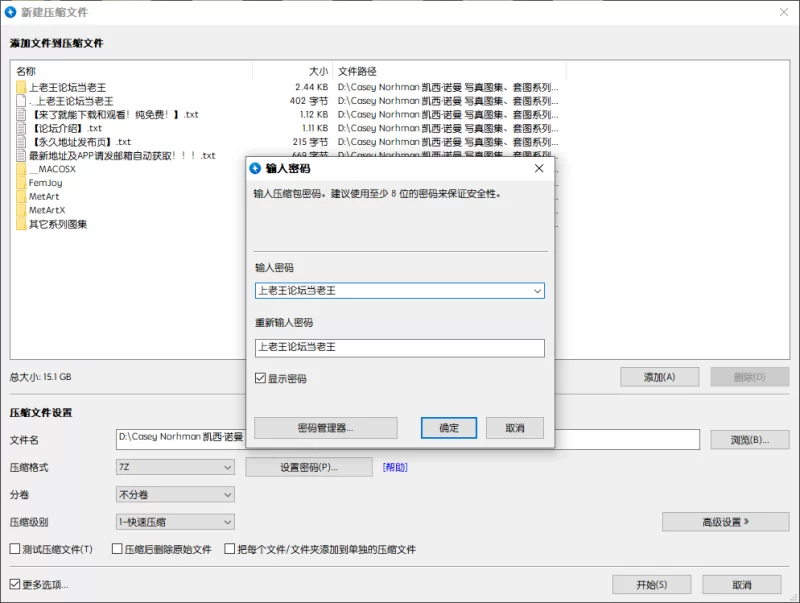This screenshot has width=800, height=603.
Task: Open the 帮助 link next to 设置密码
Action: [x=394, y=467]
